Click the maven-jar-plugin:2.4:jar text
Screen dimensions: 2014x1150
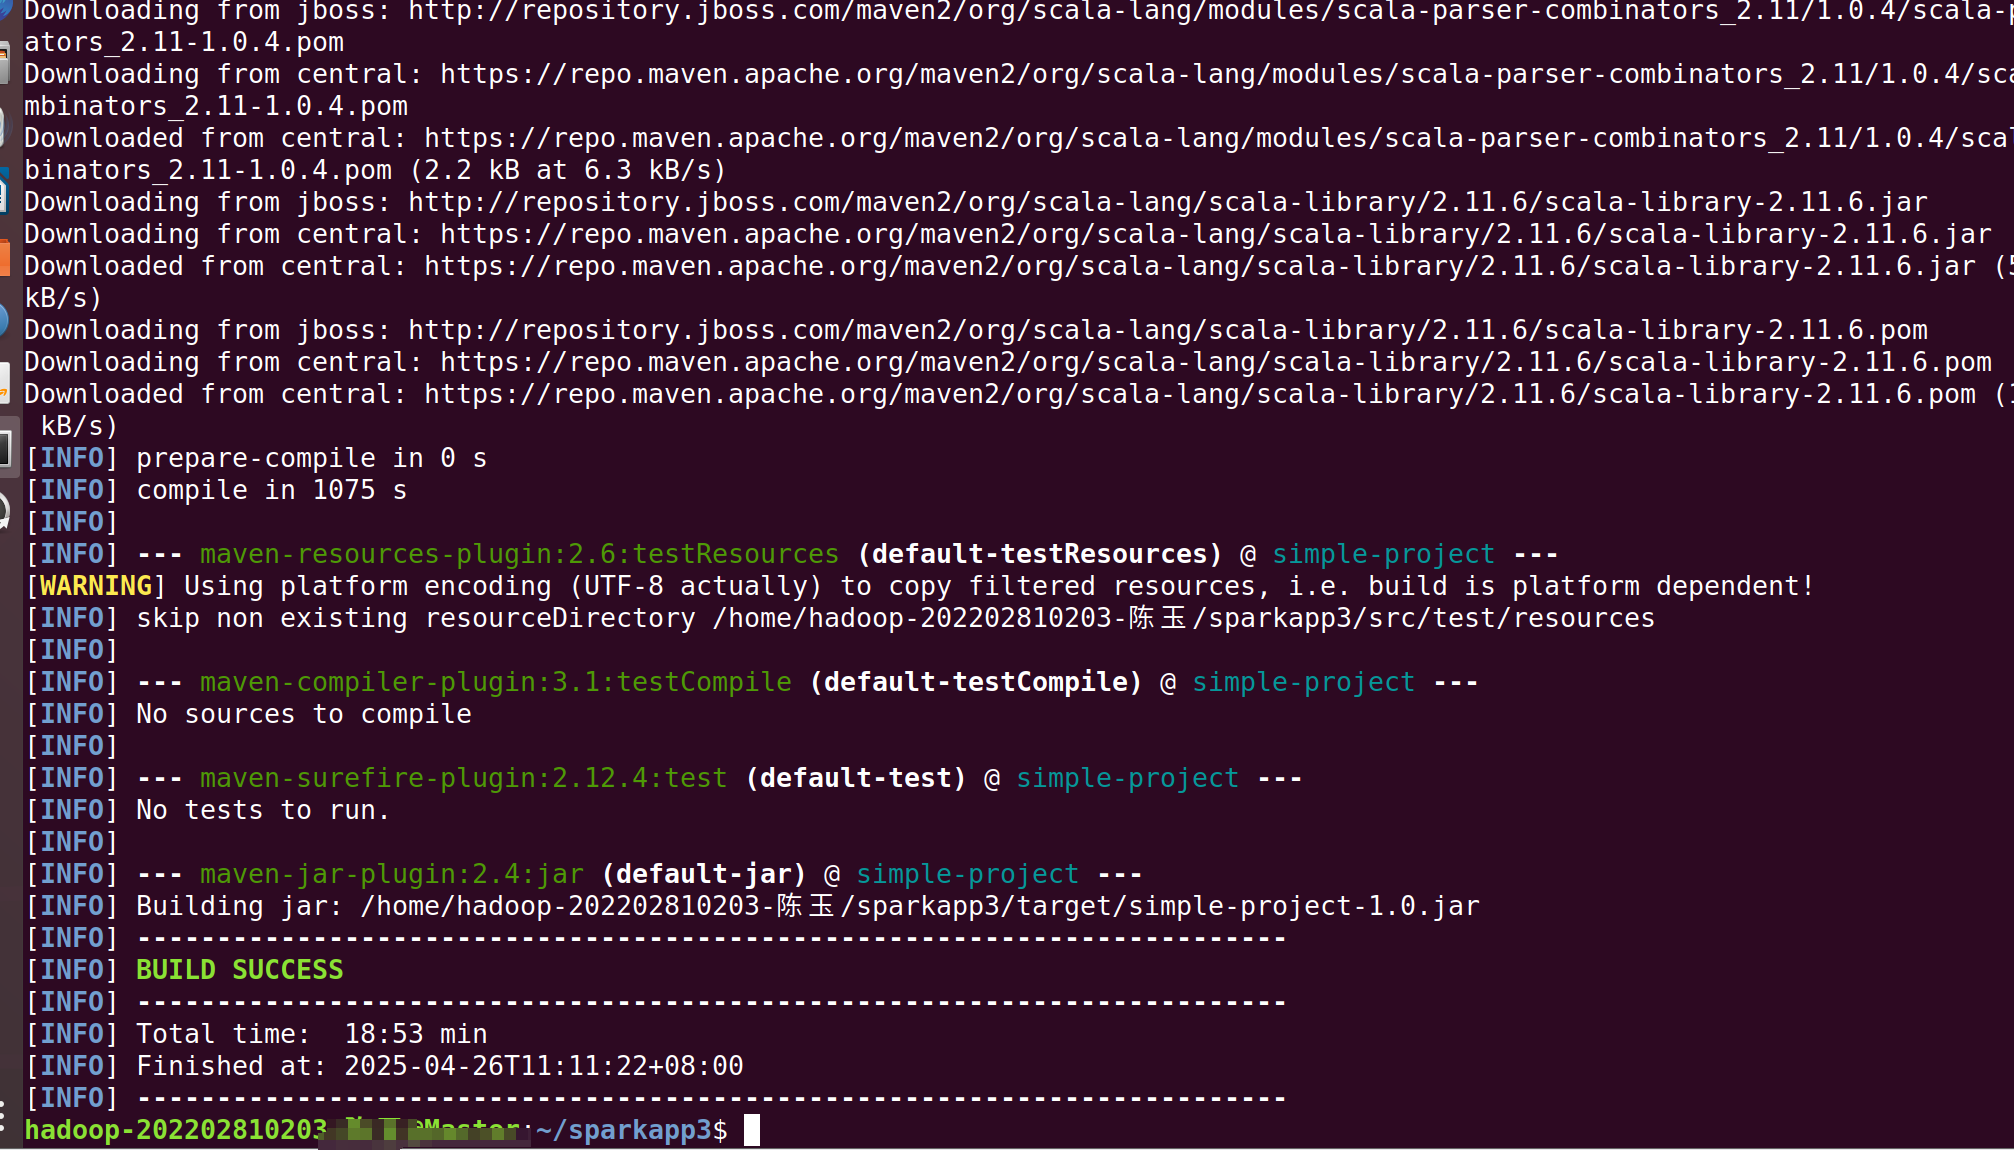pyautogui.click(x=391, y=874)
